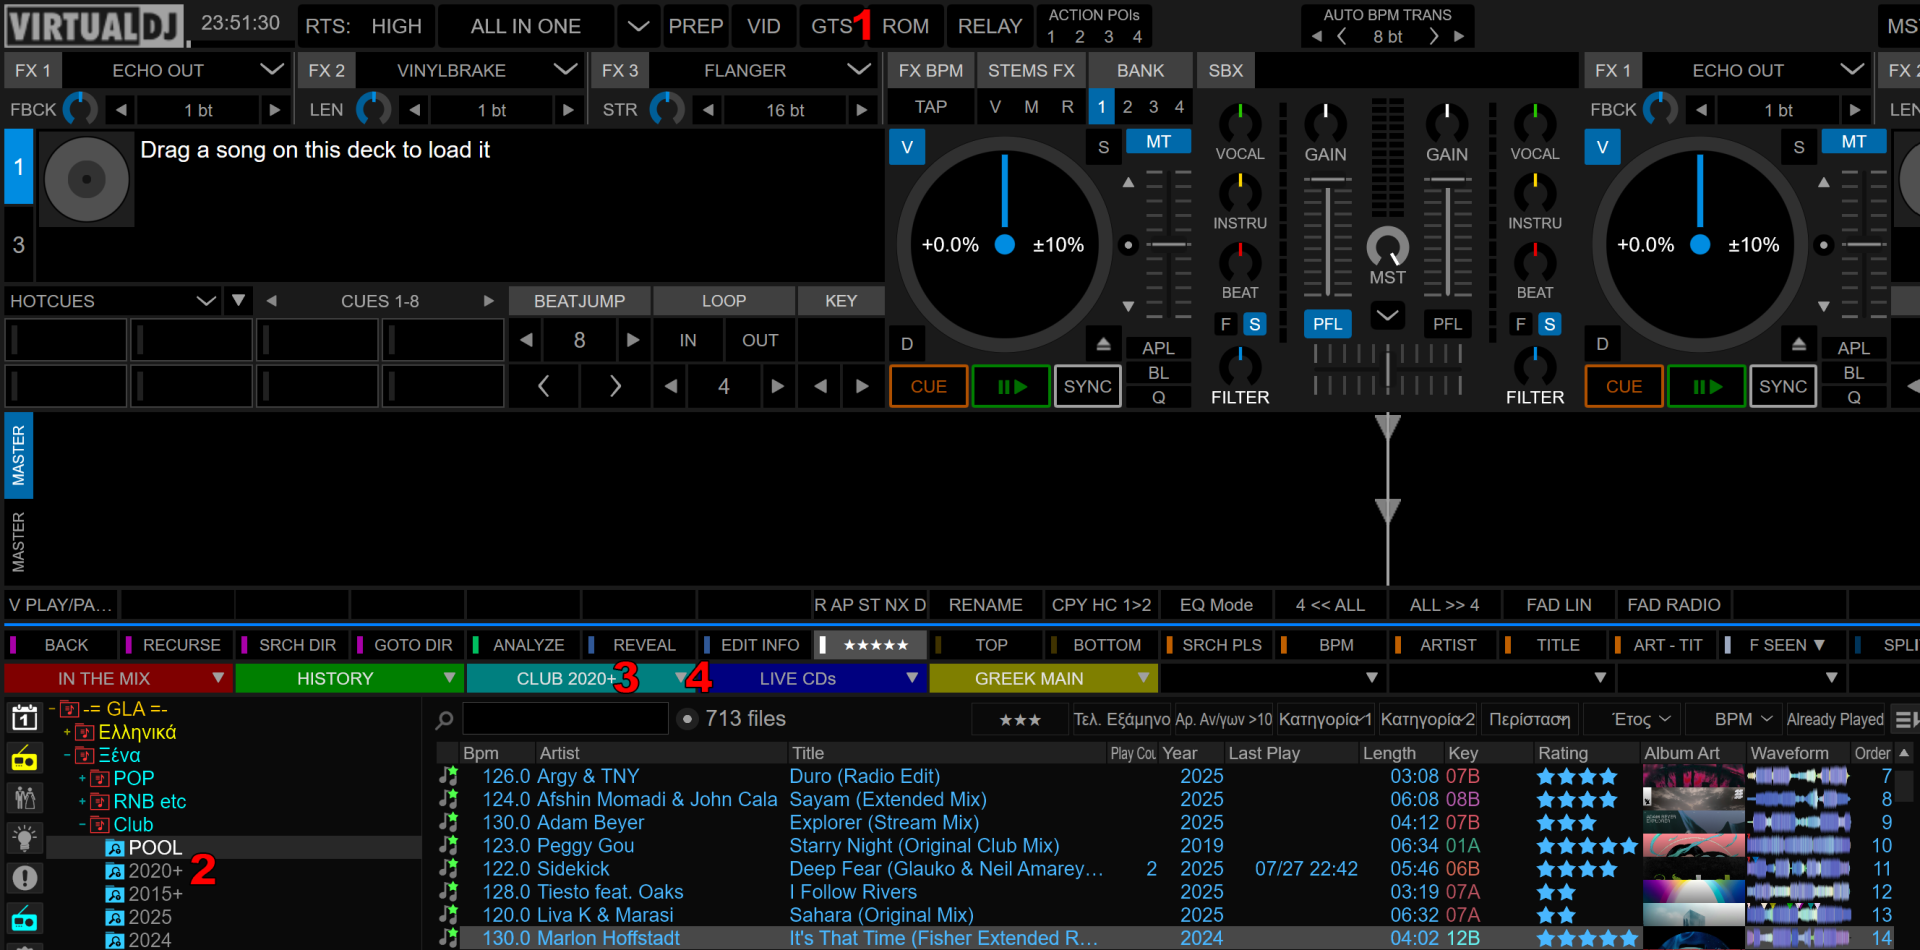Open the STEMS FX tab

[x=1030, y=71]
